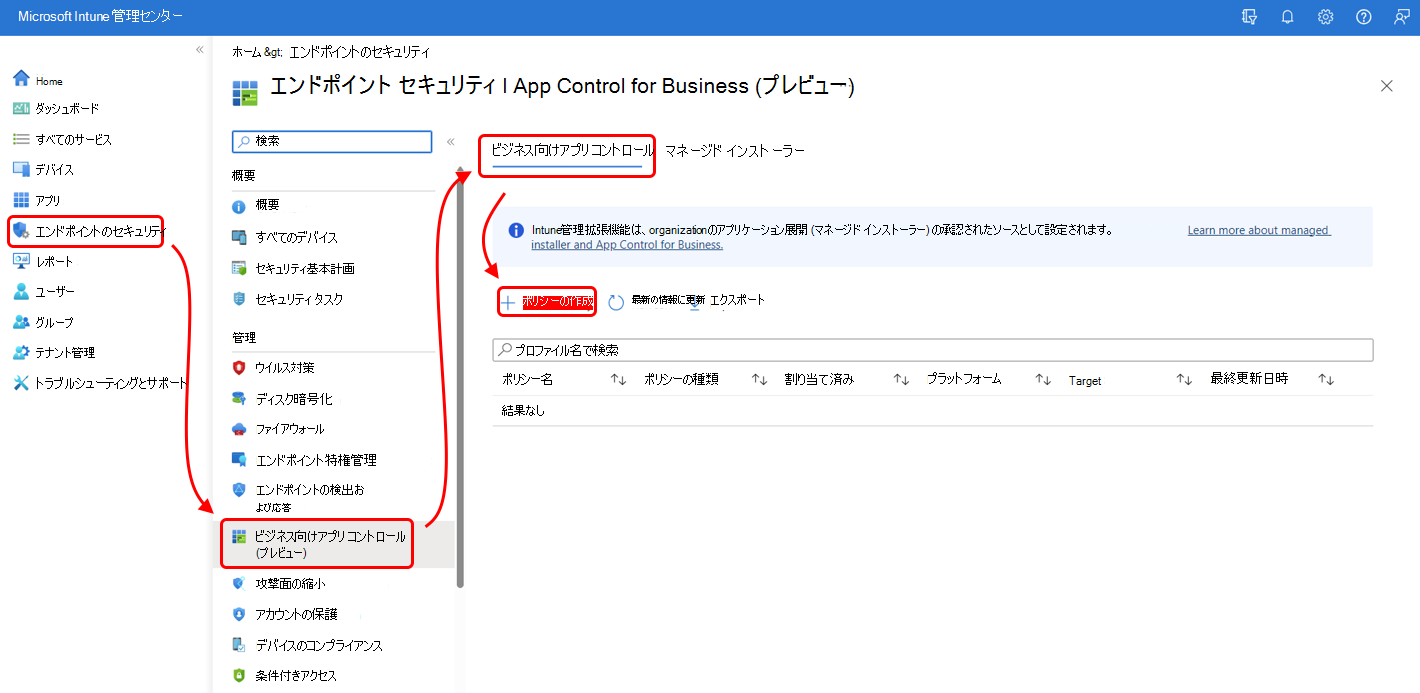Click the レポート icon in the sidebar

(21, 261)
